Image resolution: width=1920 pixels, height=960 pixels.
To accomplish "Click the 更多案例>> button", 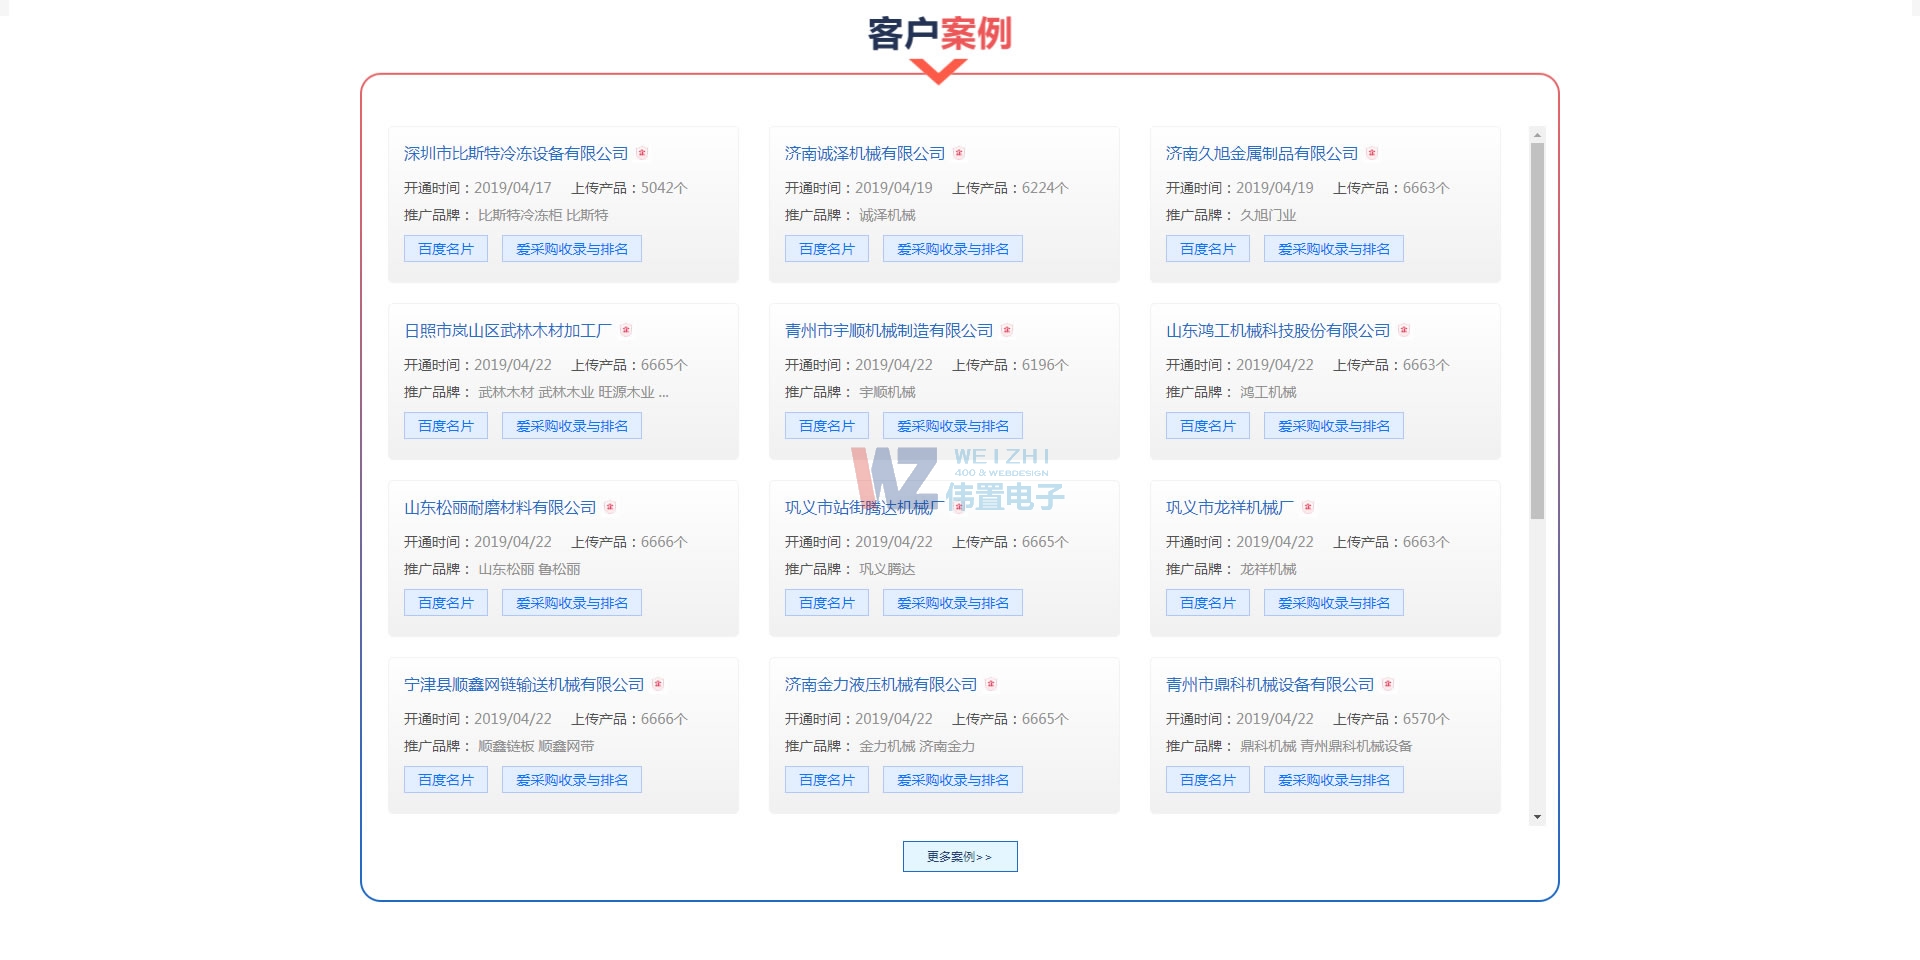I will [x=960, y=856].
